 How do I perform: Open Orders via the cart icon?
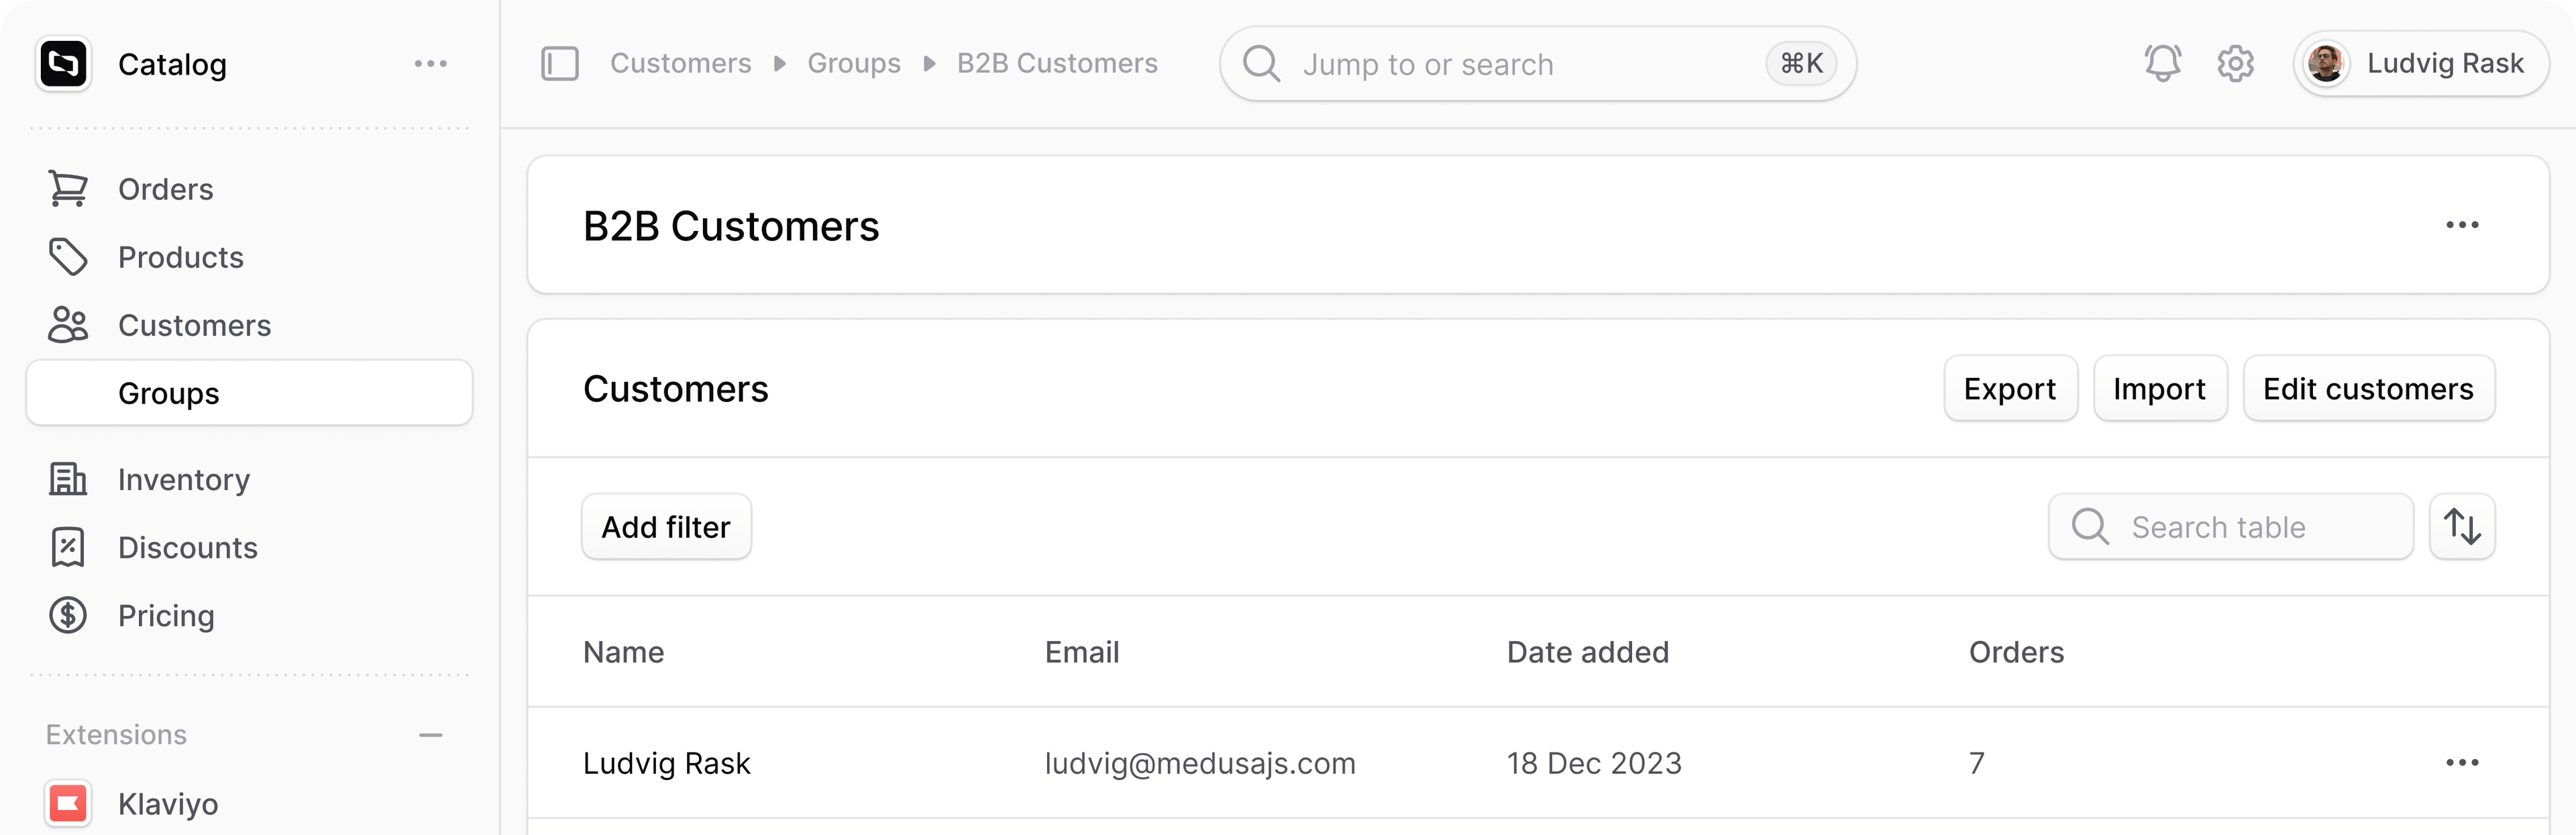(68, 189)
